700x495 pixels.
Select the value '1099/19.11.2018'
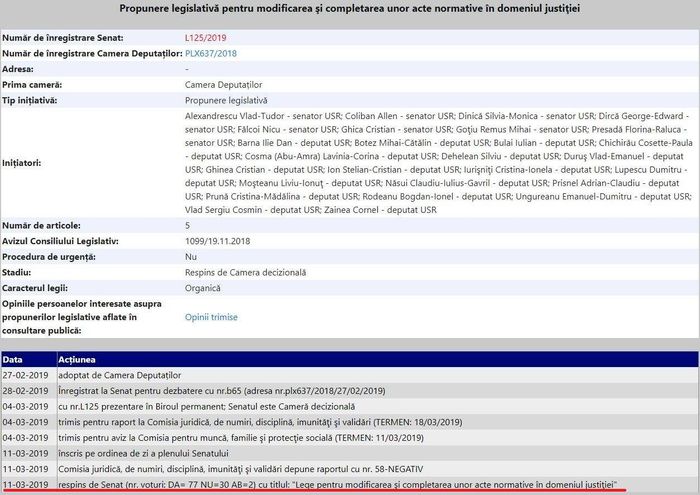pos(217,241)
